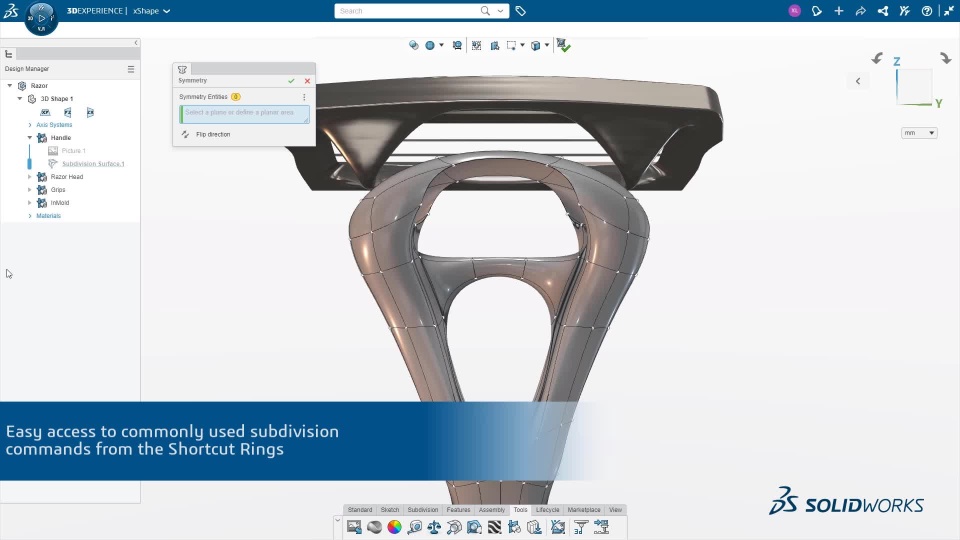Viewport: 960px width, 540px height.
Task: Click the share arrow icon
Action: pyautogui.click(x=860, y=10)
